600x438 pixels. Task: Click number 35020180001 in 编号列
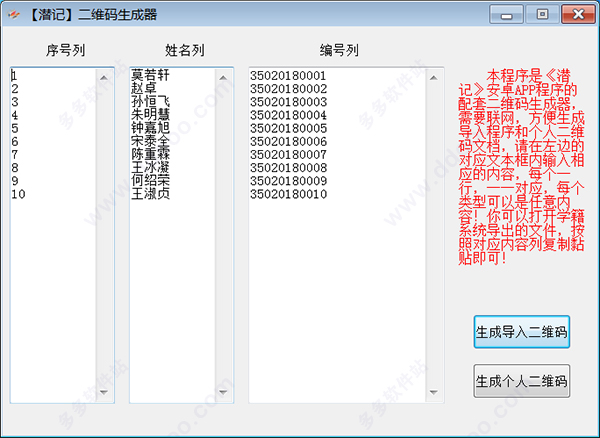(289, 76)
